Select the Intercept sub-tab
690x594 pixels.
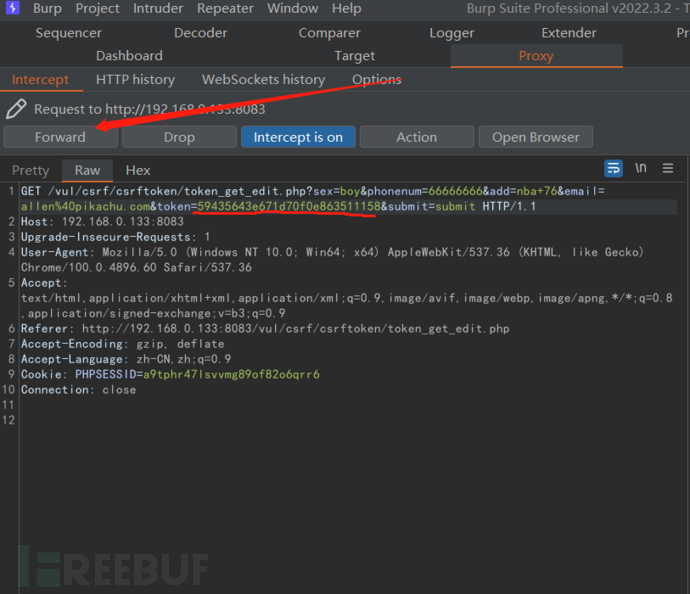[40, 80]
